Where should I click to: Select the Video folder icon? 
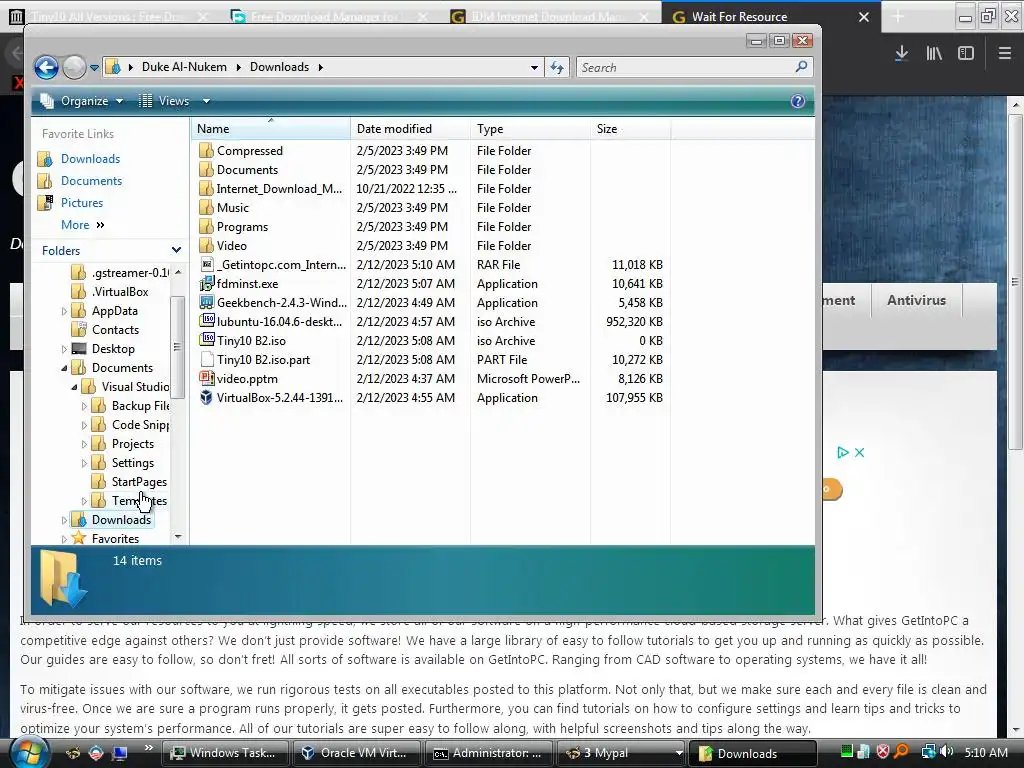click(x=206, y=246)
